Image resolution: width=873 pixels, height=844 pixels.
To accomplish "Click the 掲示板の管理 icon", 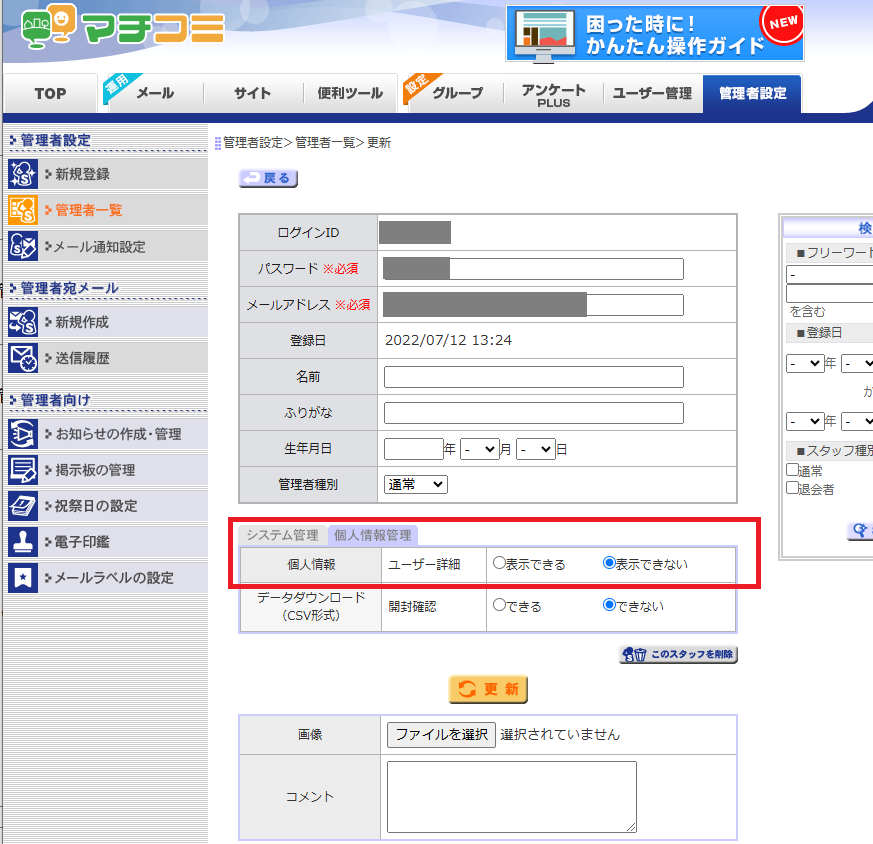I will [22, 470].
